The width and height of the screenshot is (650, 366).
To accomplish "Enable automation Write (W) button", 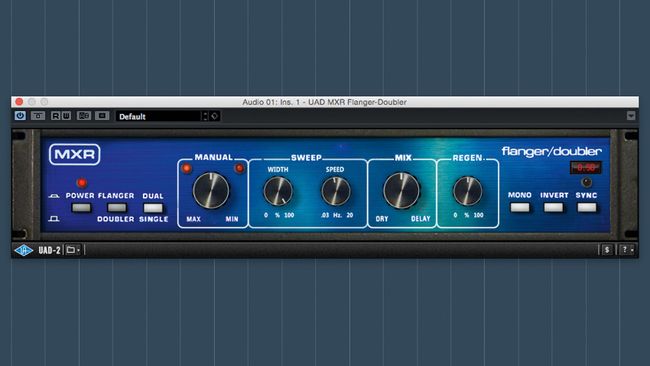I will [x=66, y=116].
